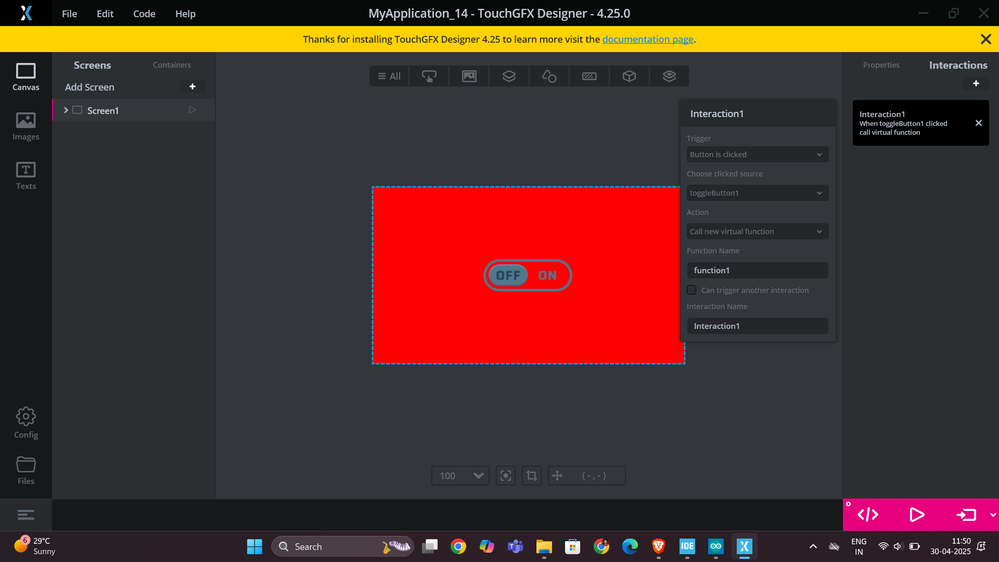
Task: Open run target options chevron
Action: (993, 515)
